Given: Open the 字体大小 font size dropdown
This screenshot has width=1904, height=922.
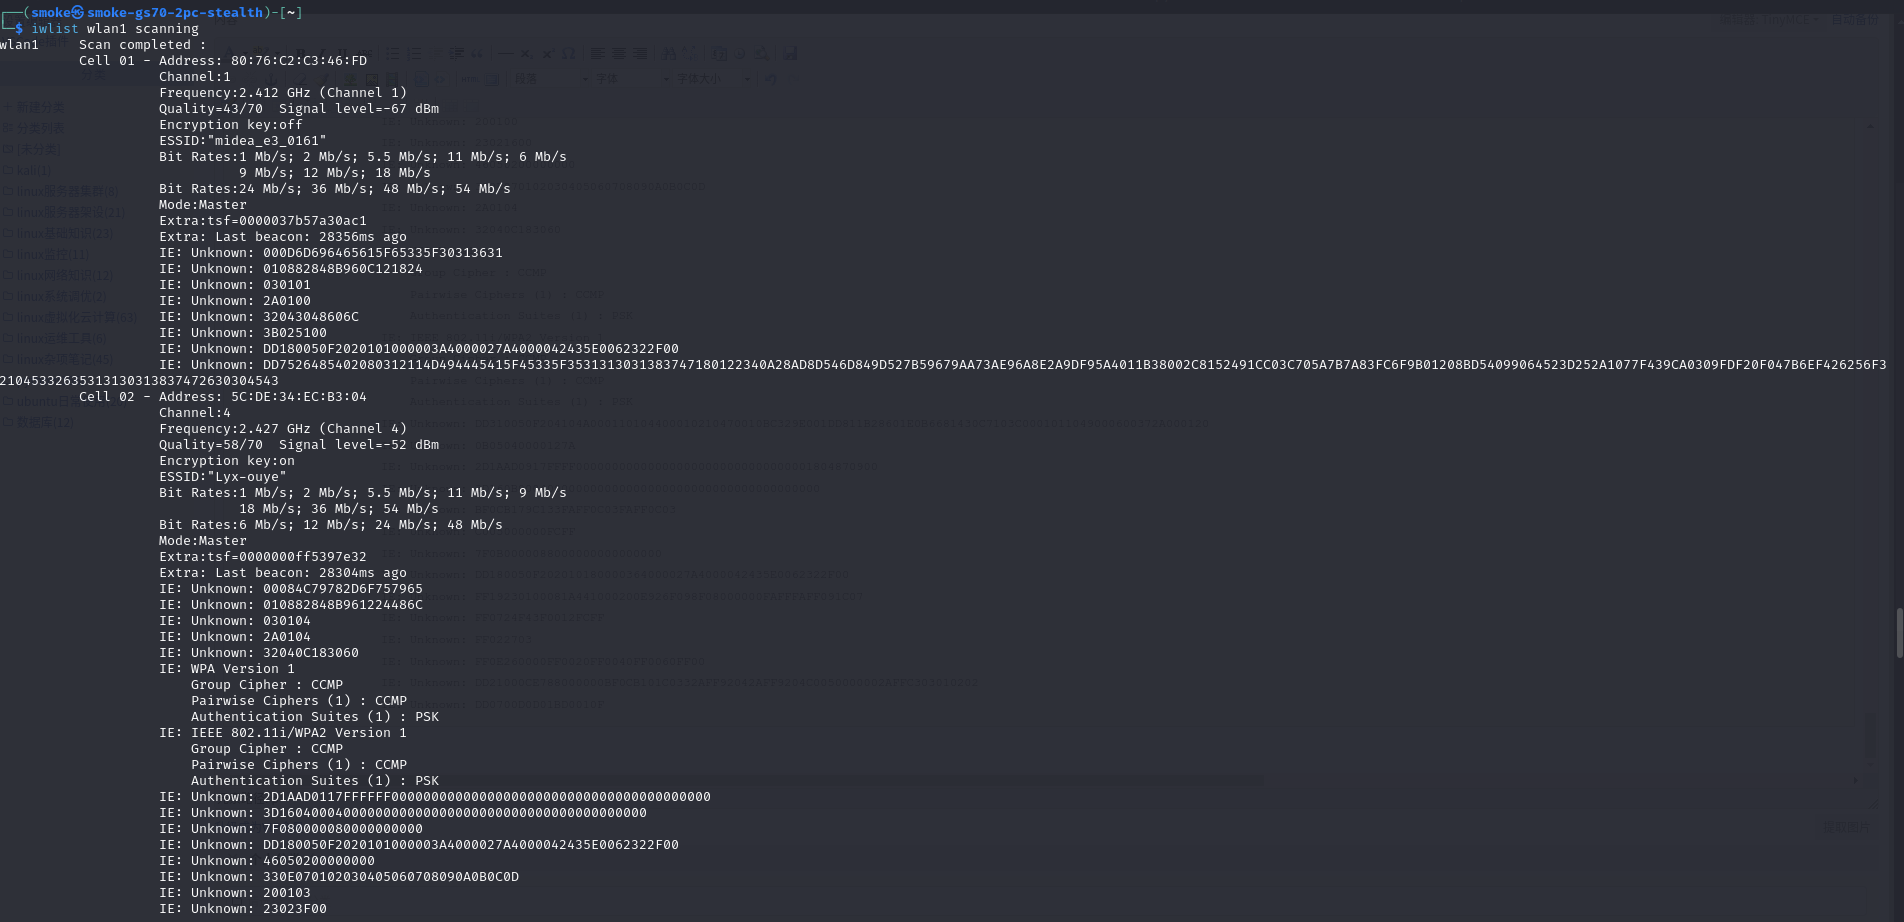Looking at the screenshot, I should [x=712, y=79].
